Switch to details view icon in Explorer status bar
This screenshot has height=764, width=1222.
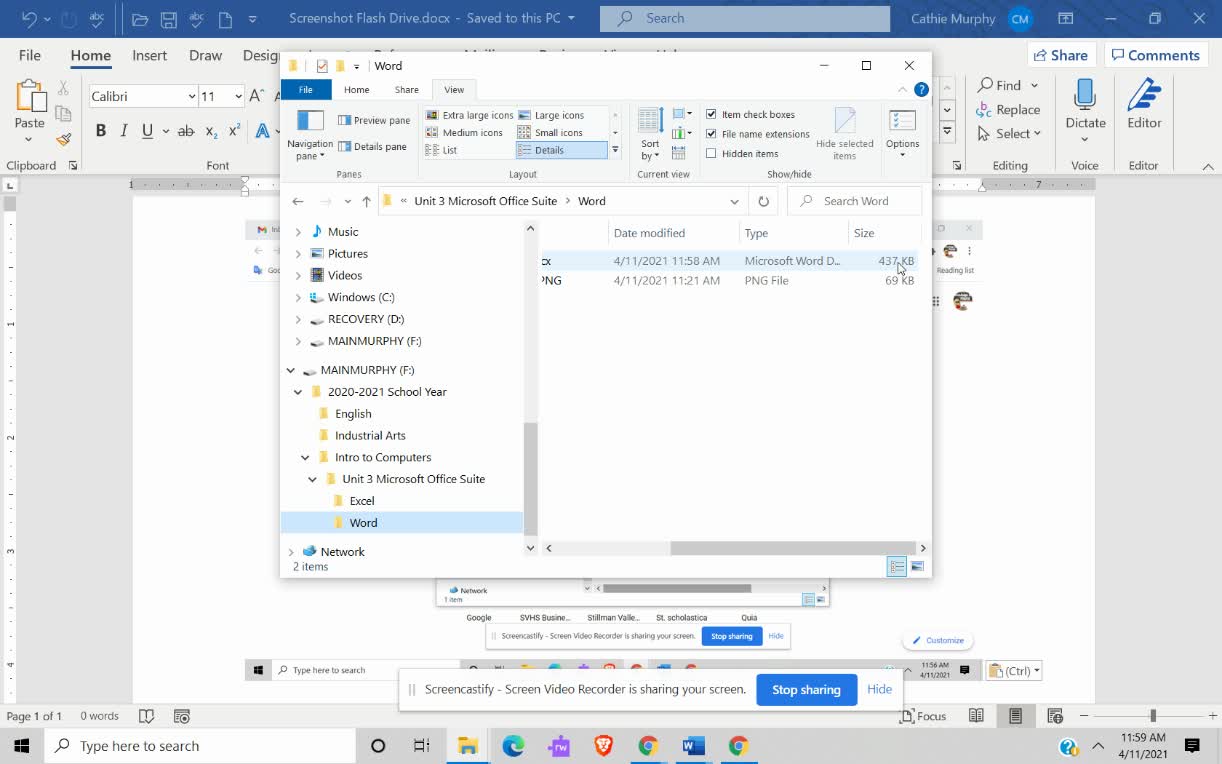point(897,567)
